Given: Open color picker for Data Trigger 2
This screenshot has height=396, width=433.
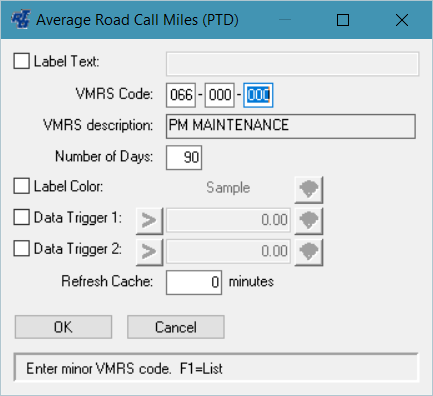Looking at the screenshot, I should [x=309, y=252].
